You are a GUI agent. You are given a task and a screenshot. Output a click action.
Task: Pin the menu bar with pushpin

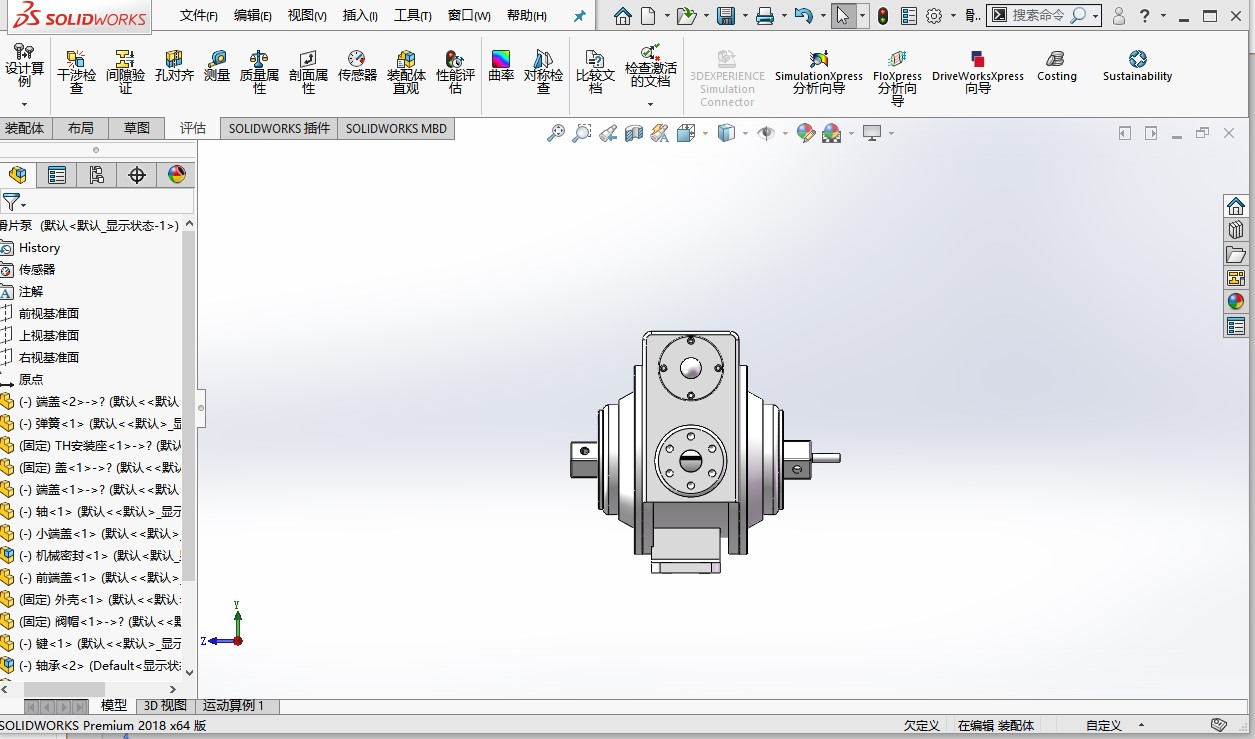(x=580, y=16)
